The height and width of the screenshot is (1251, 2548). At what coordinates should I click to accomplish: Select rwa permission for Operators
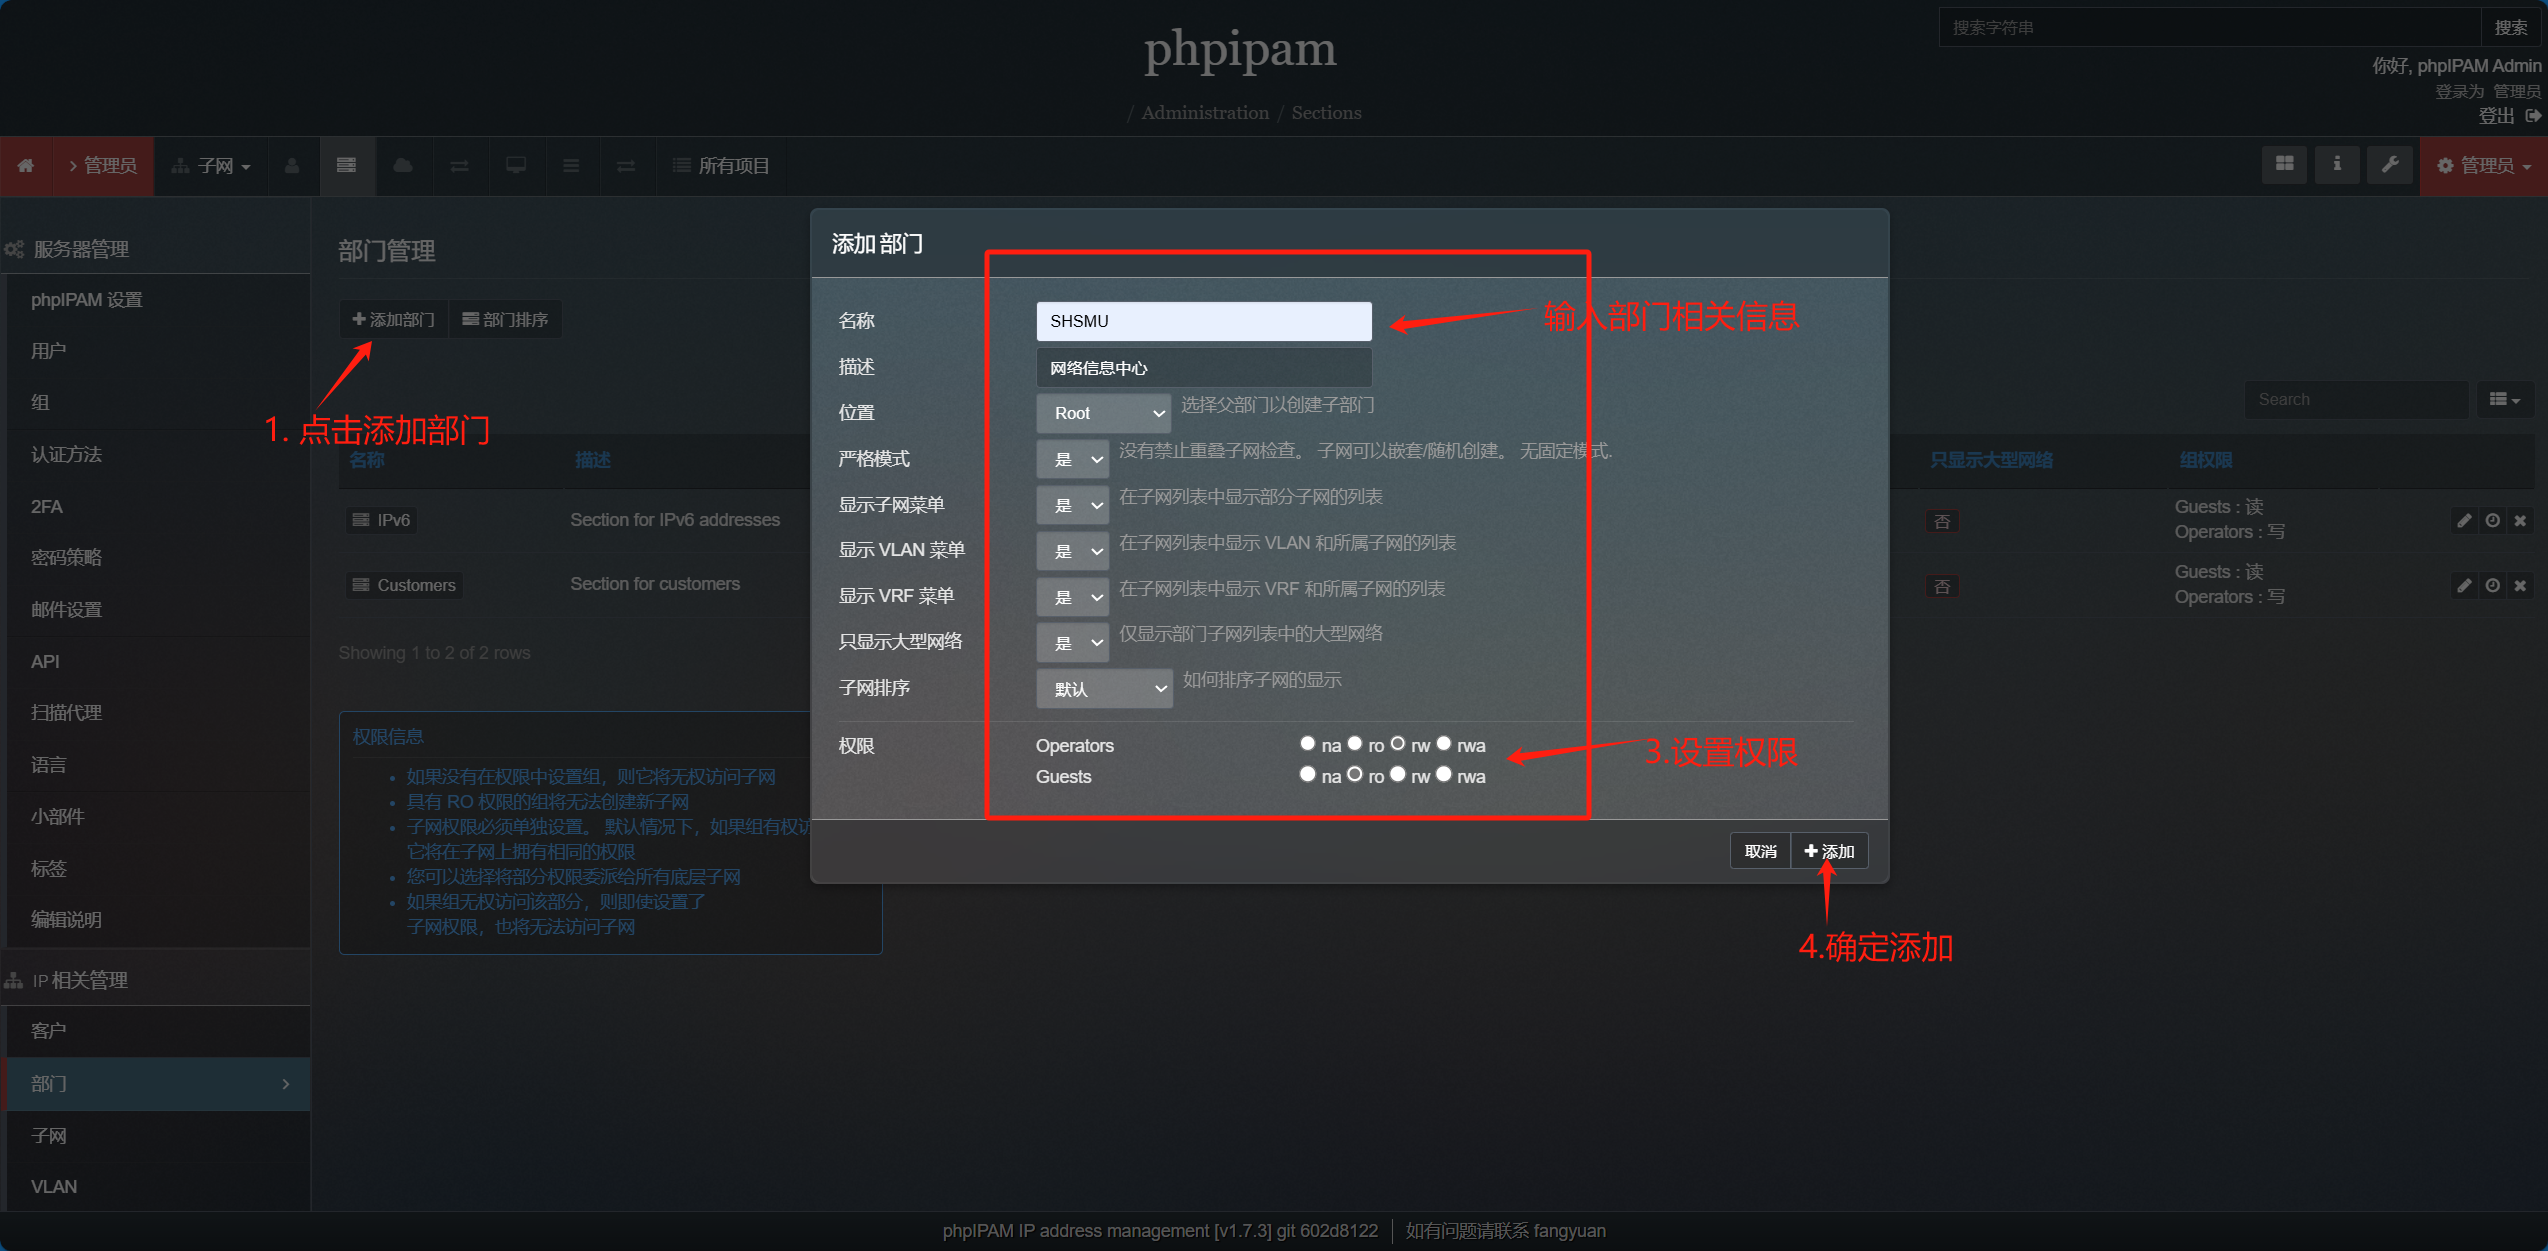point(1444,744)
